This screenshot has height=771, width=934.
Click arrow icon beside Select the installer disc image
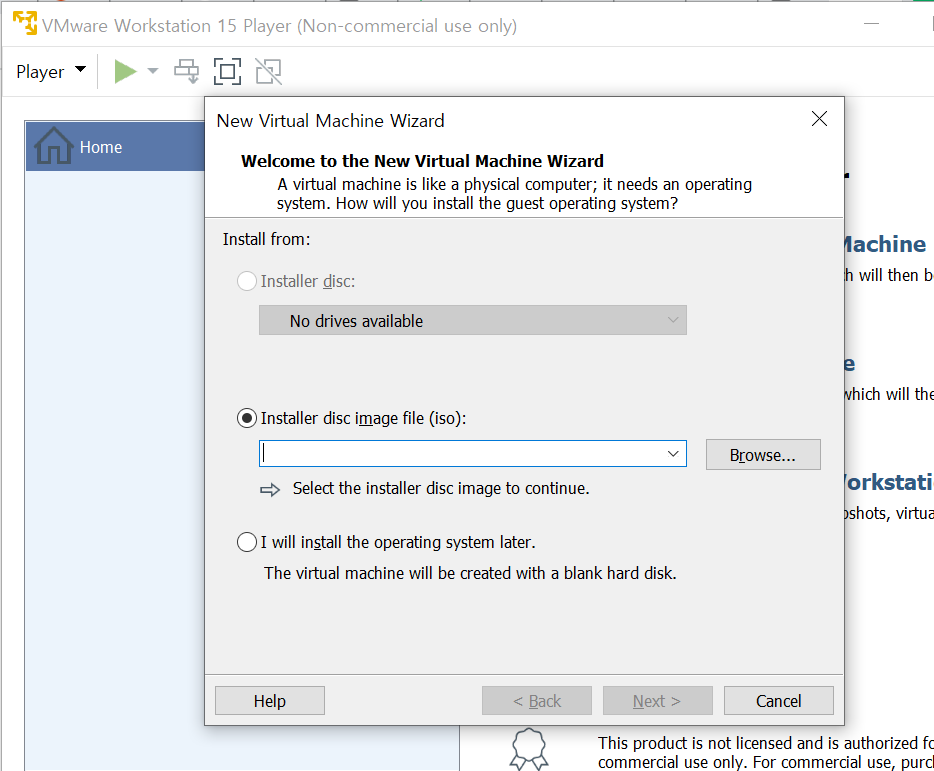tap(270, 490)
